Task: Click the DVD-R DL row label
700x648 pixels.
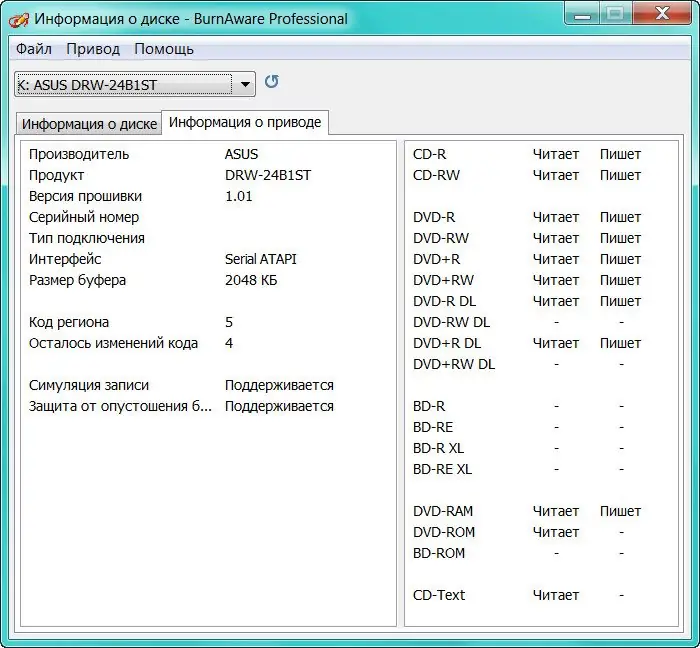Action: coord(445,301)
